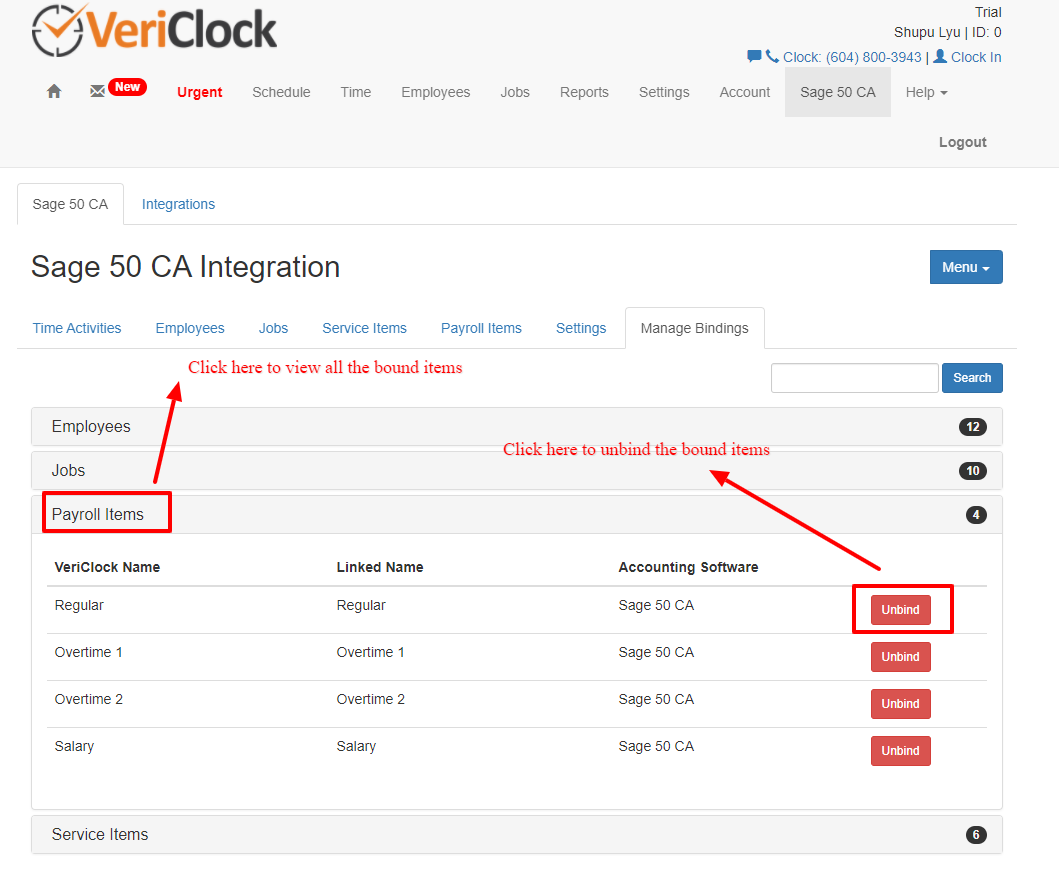Viewport: 1059px width, 878px height.
Task: Click the Search button
Action: (x=972, y=378)
